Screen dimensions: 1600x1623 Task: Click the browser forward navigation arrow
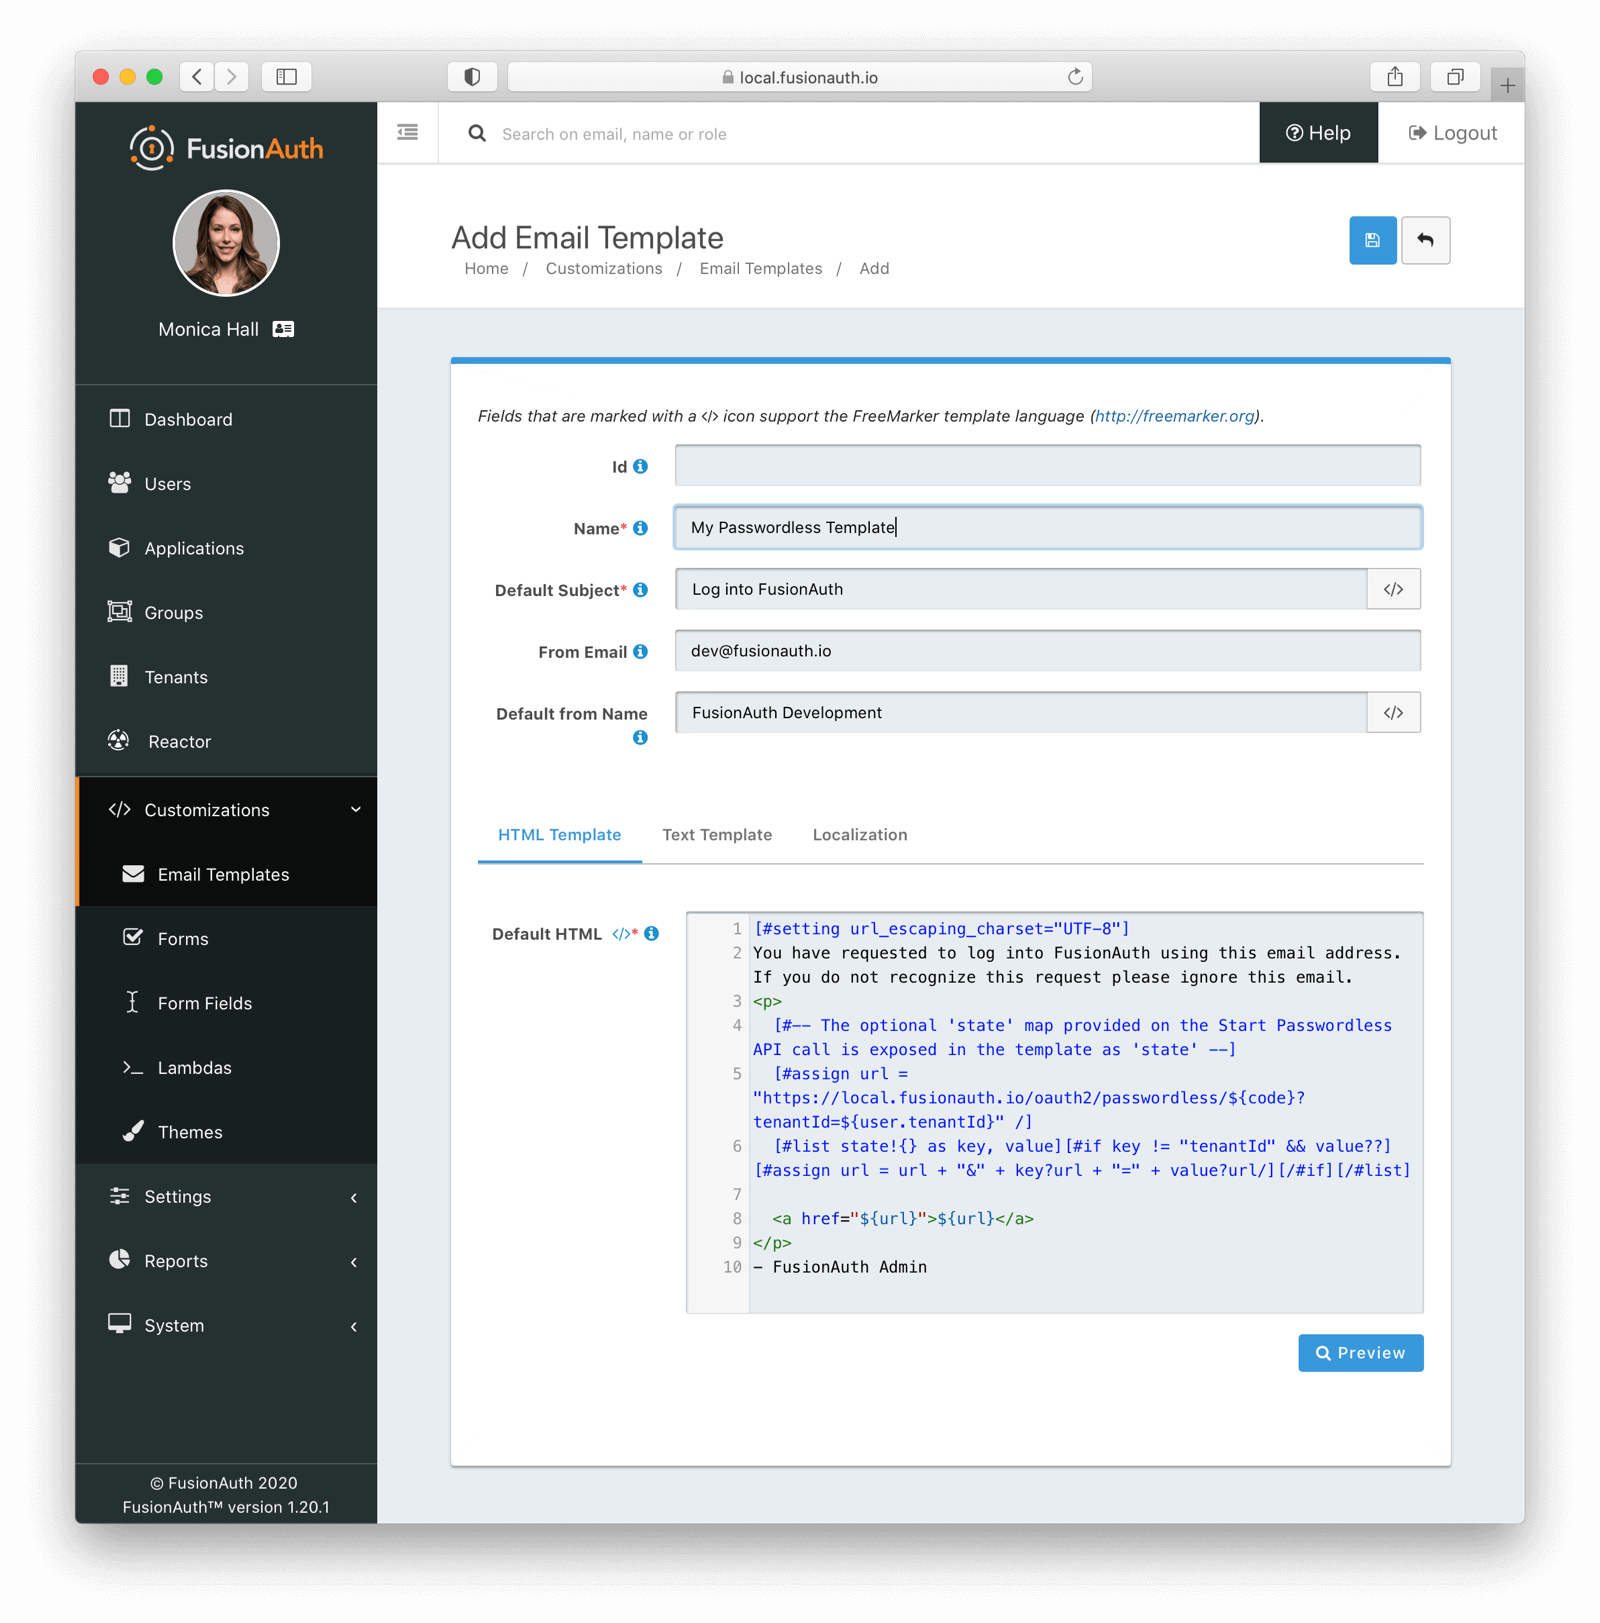click(x=232, y=76)
